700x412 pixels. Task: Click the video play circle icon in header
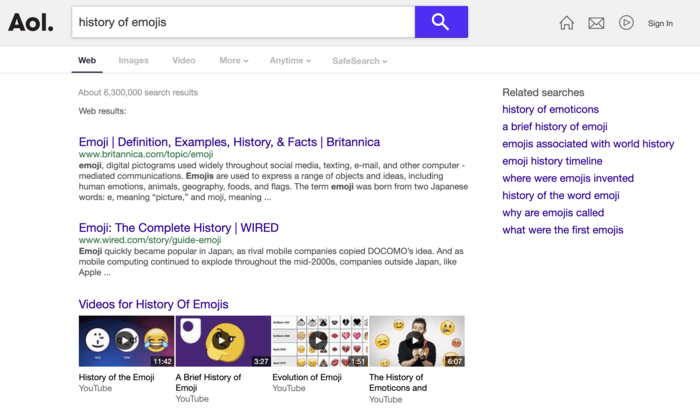click(626, 23)
